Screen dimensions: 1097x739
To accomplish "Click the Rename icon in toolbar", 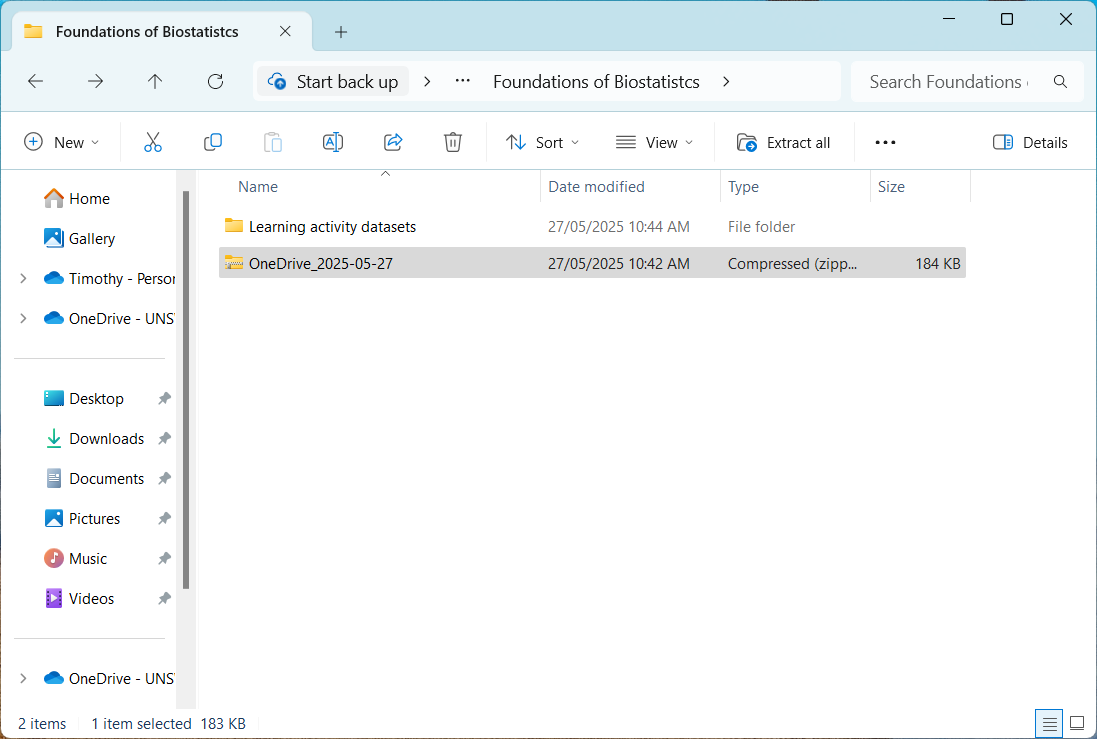I will pos(333,142).
